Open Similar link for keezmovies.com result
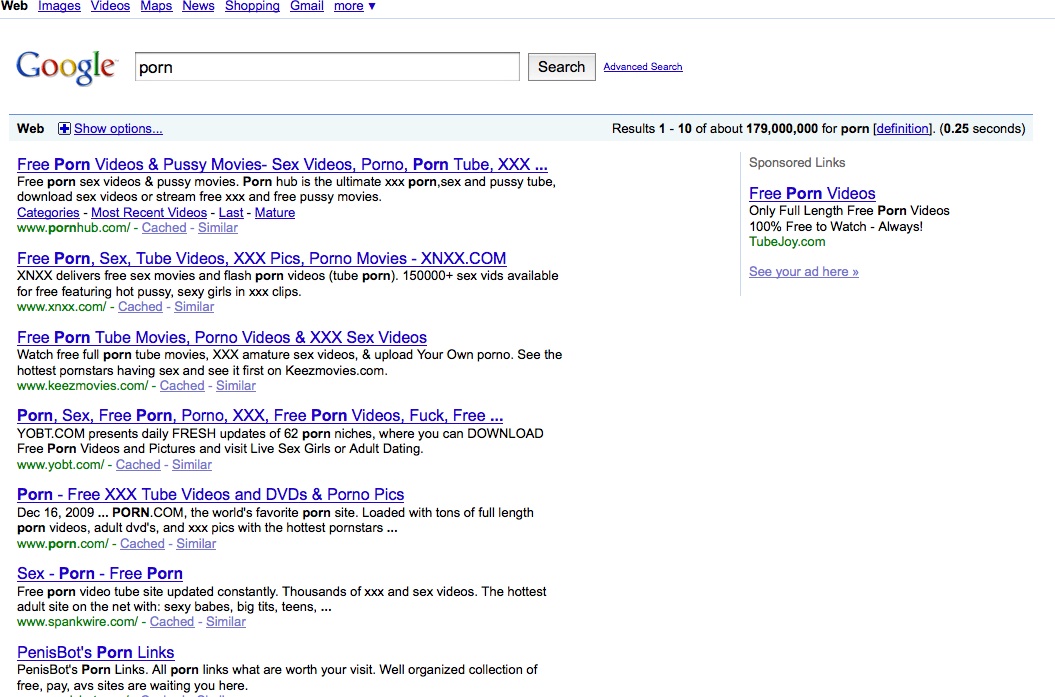 pyautogui.click(x=235, y=386)
